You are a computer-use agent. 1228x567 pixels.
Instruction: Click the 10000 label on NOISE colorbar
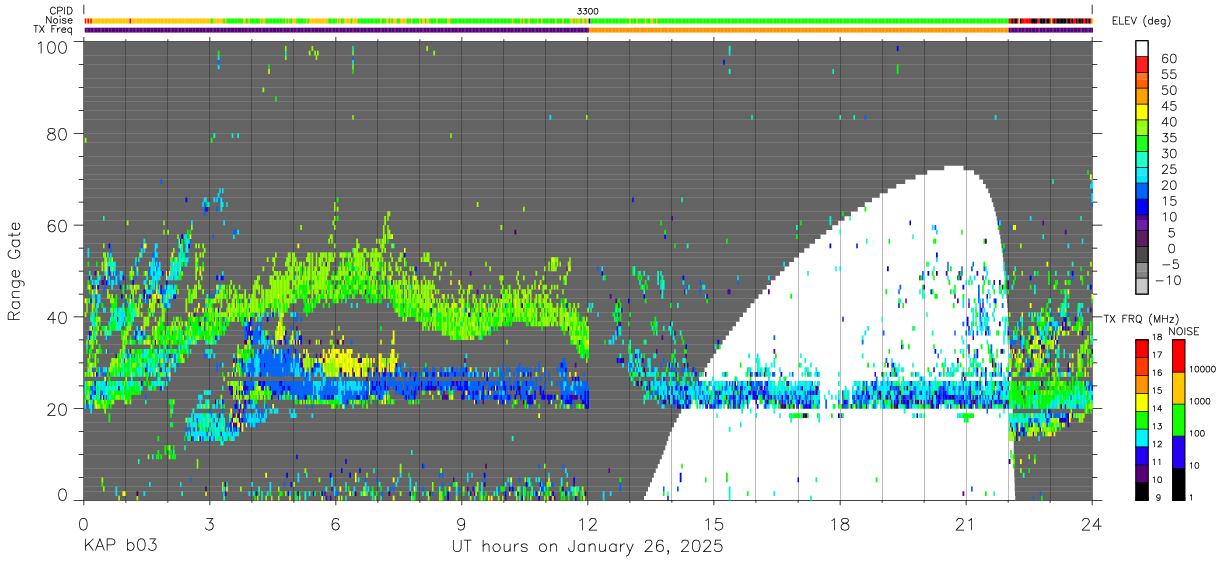1202,370
